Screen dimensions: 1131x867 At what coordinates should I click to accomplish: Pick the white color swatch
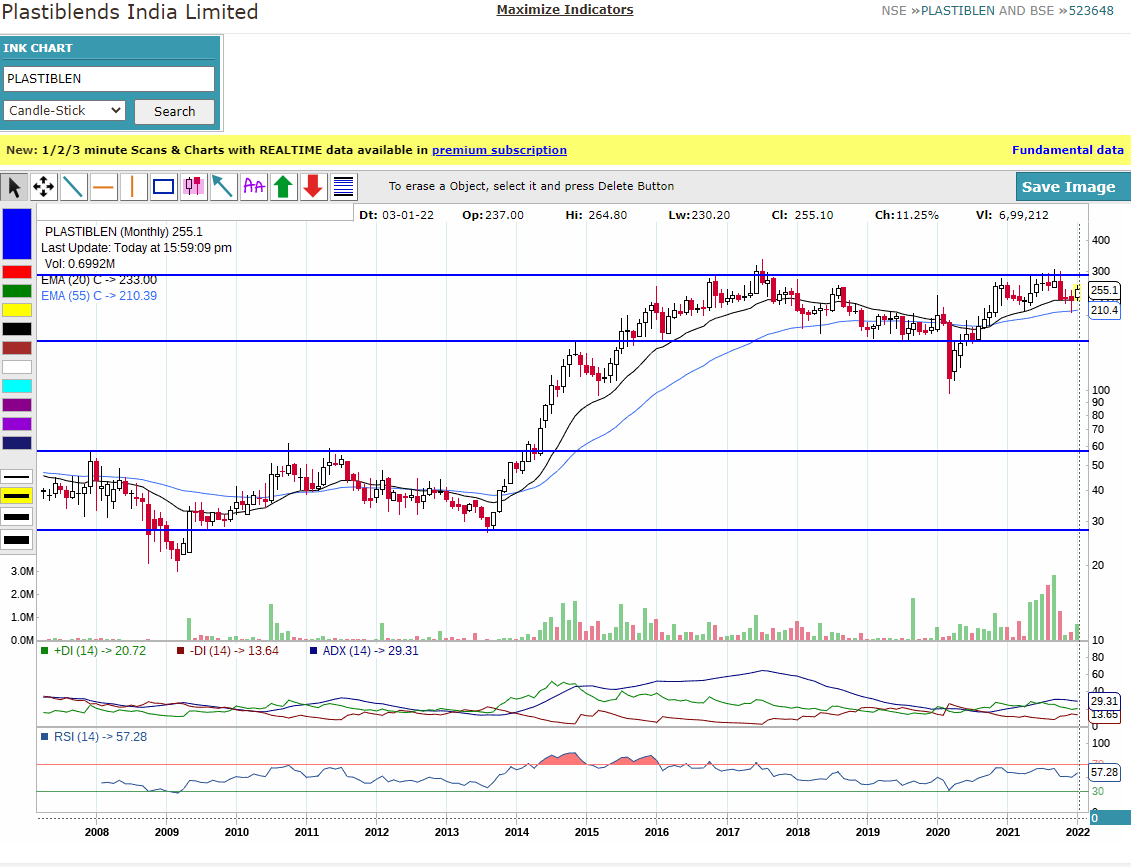click(x=17, y=367)
